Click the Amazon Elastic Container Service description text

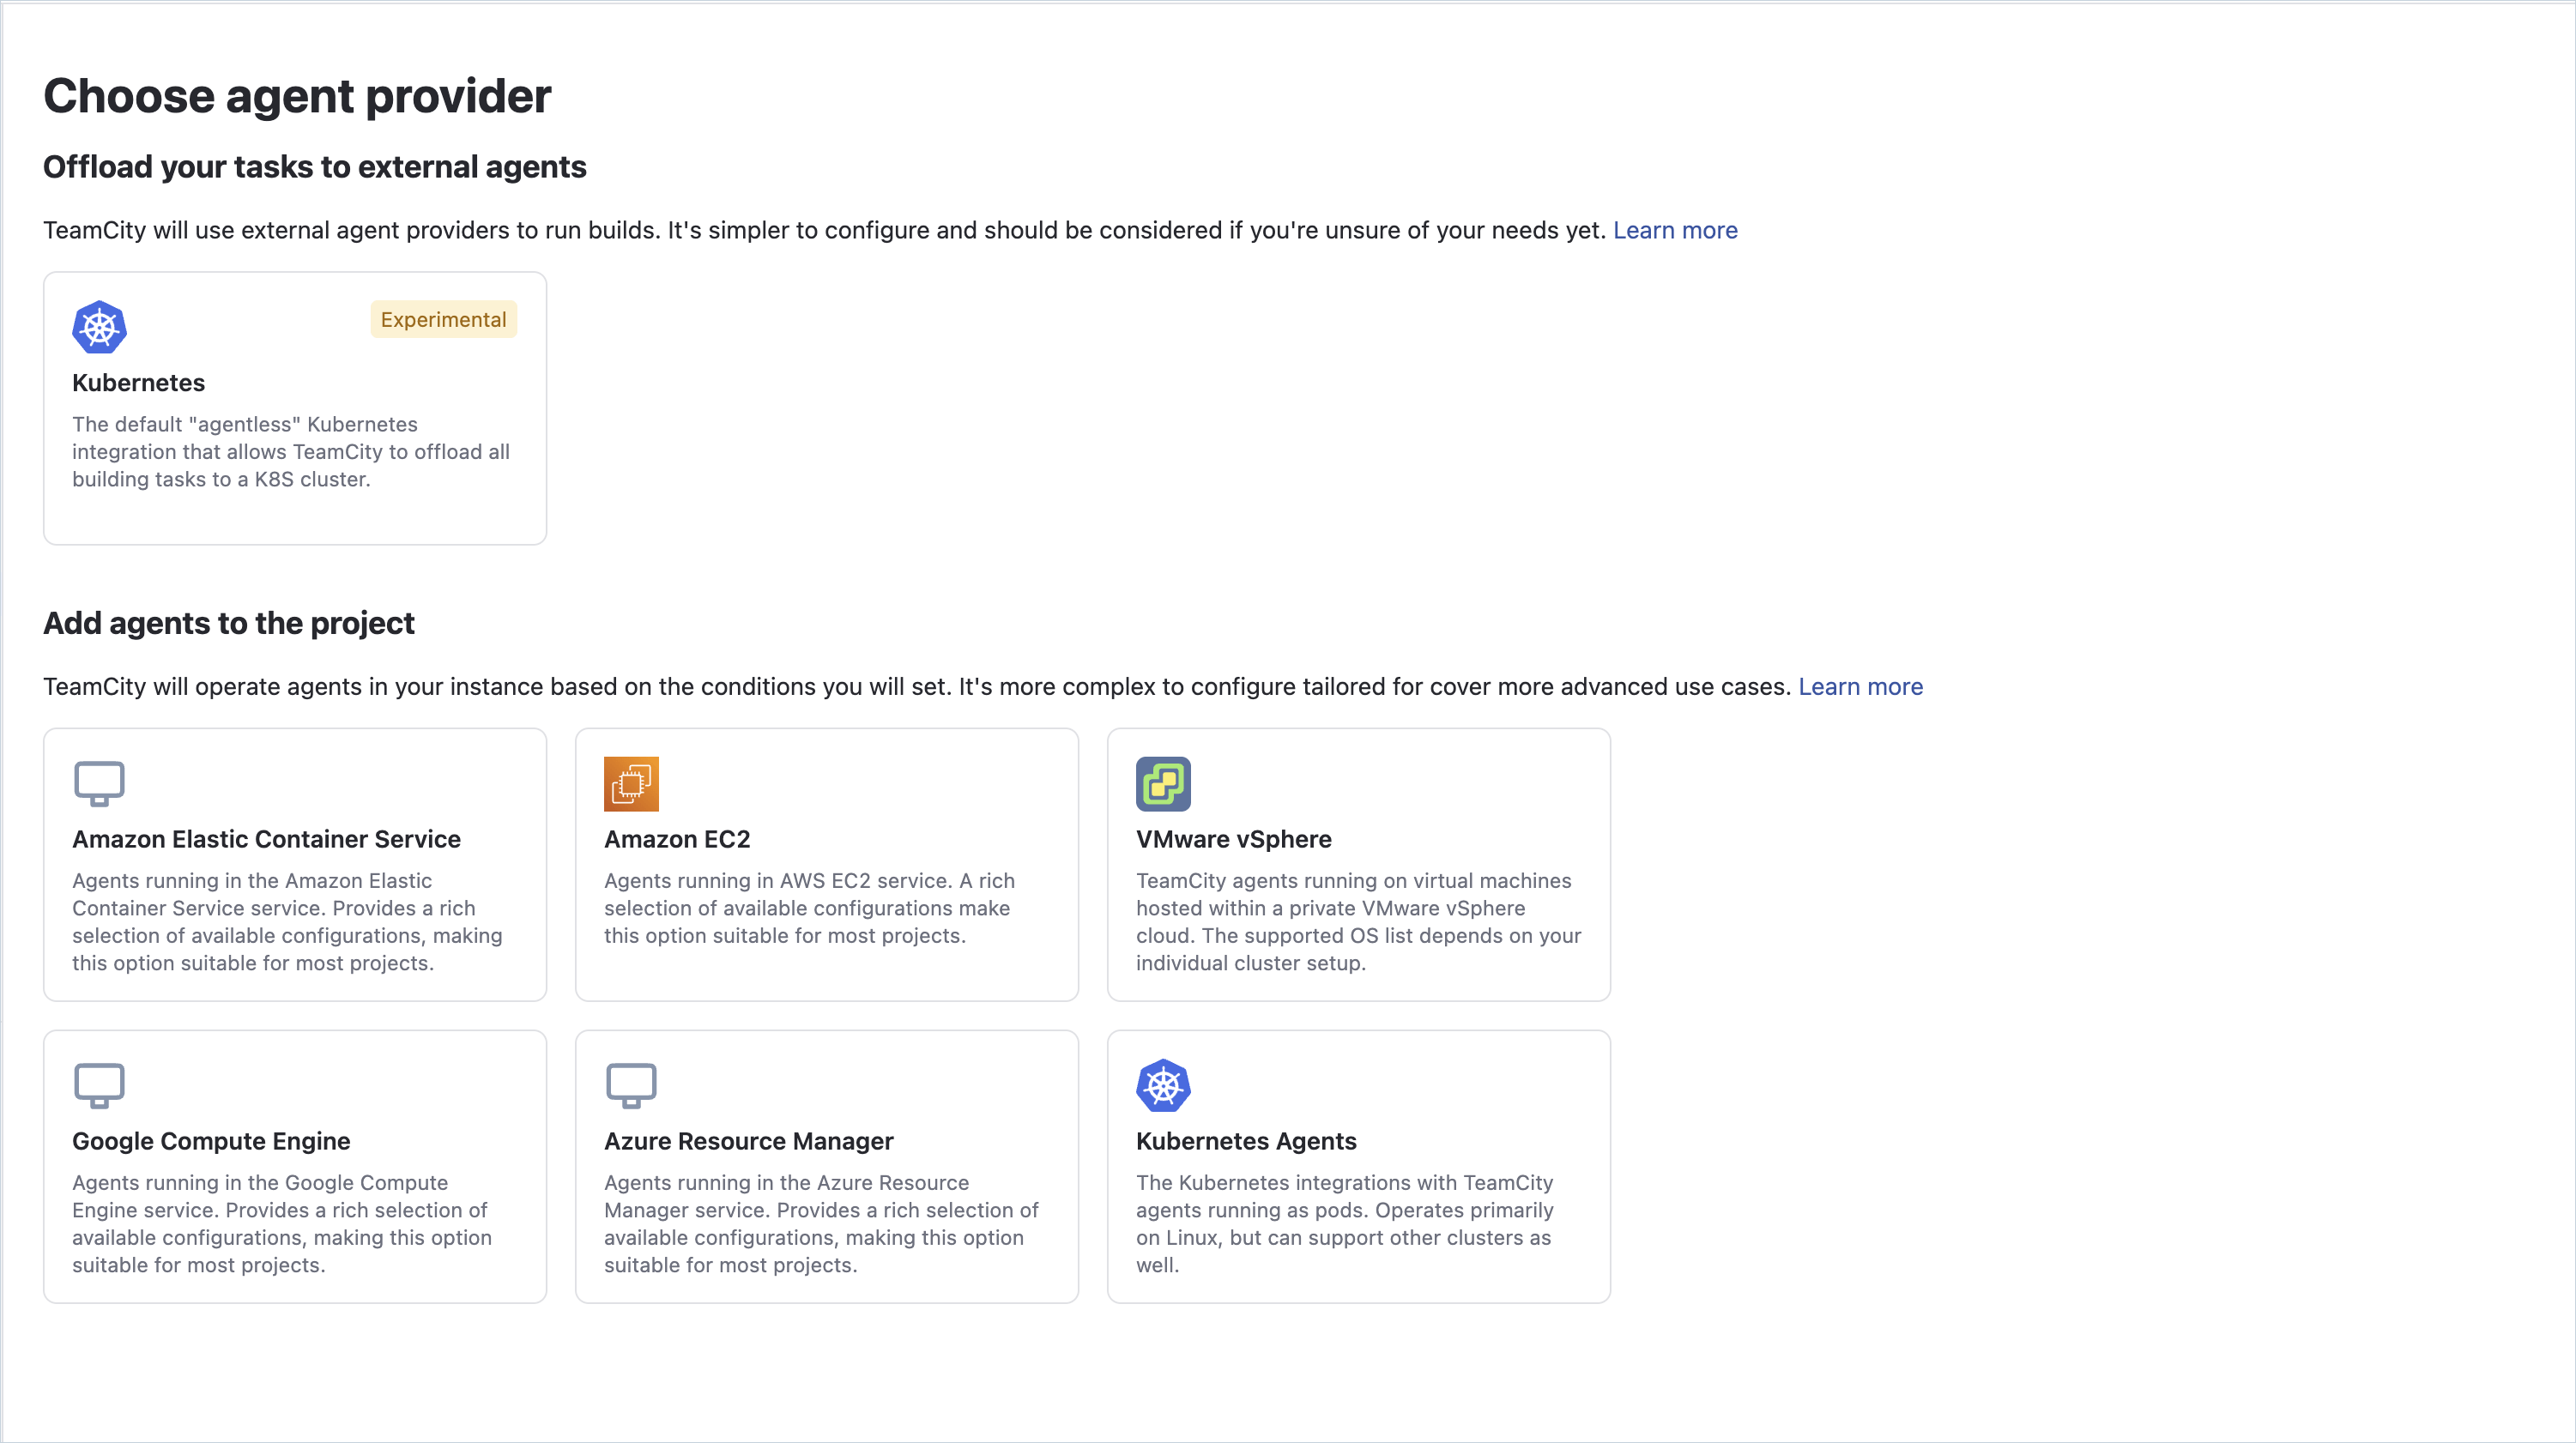(287, 922)
